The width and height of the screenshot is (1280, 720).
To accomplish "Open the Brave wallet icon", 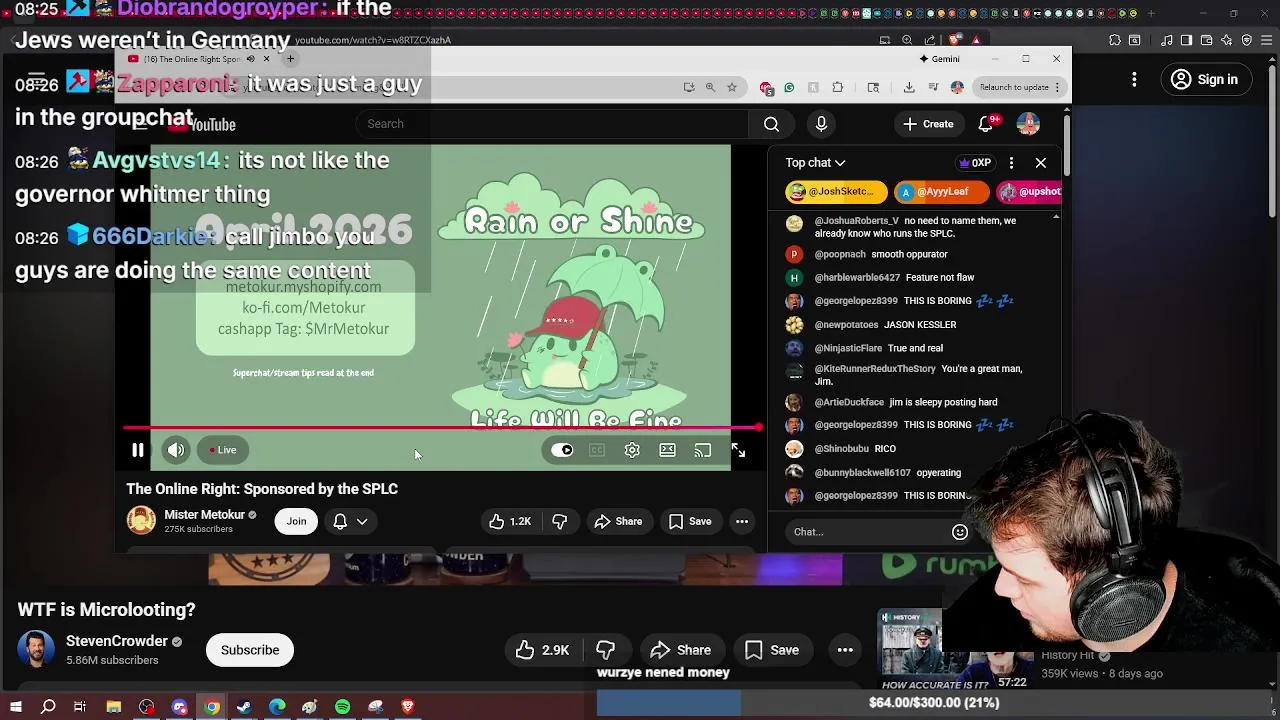I will point(1207,40).
